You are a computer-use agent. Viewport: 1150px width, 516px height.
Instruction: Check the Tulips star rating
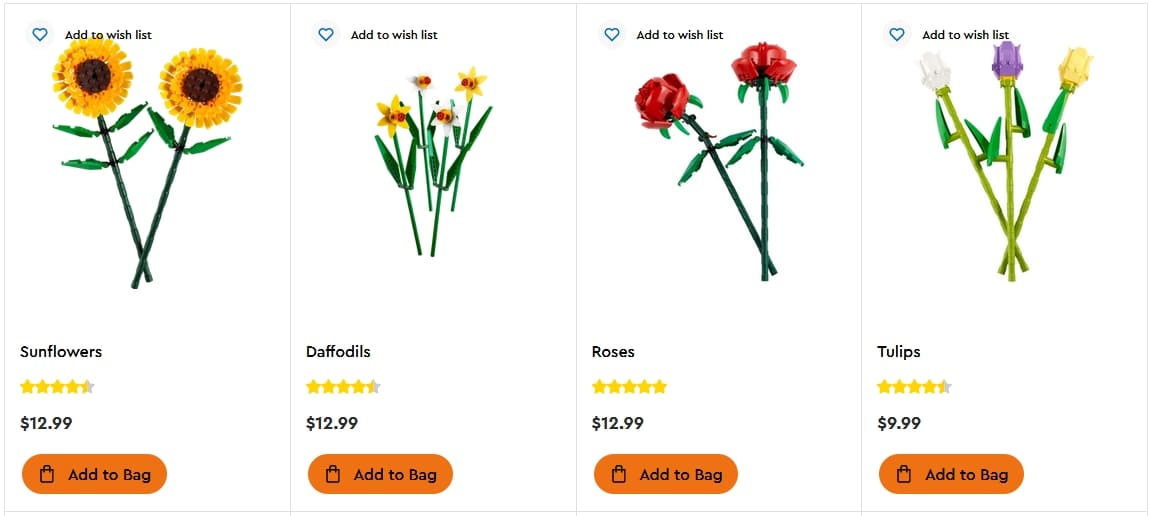pyautogui.click(x=914, y=387)
